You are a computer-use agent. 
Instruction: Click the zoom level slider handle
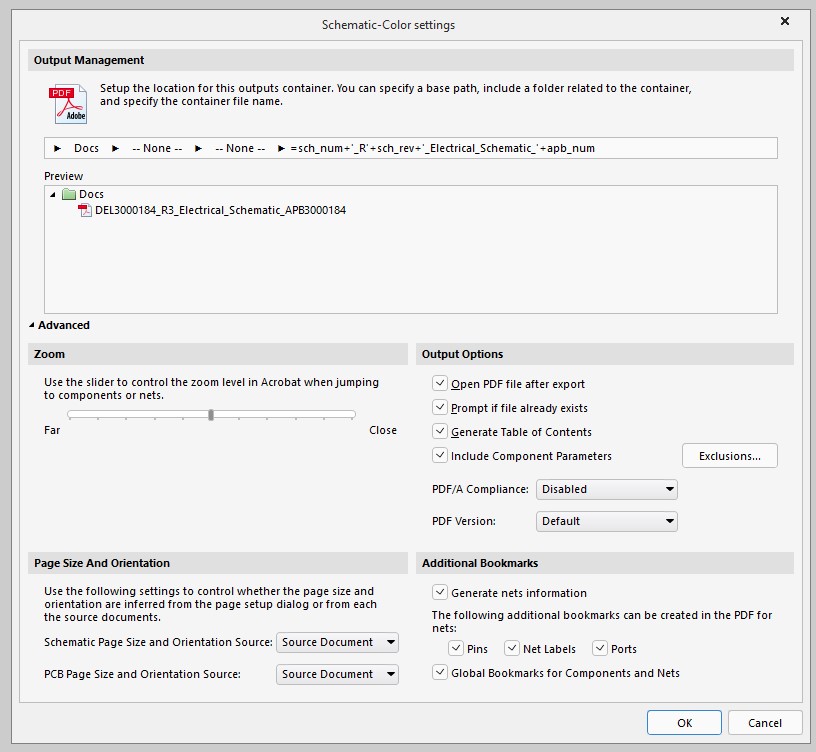point(211,415)
